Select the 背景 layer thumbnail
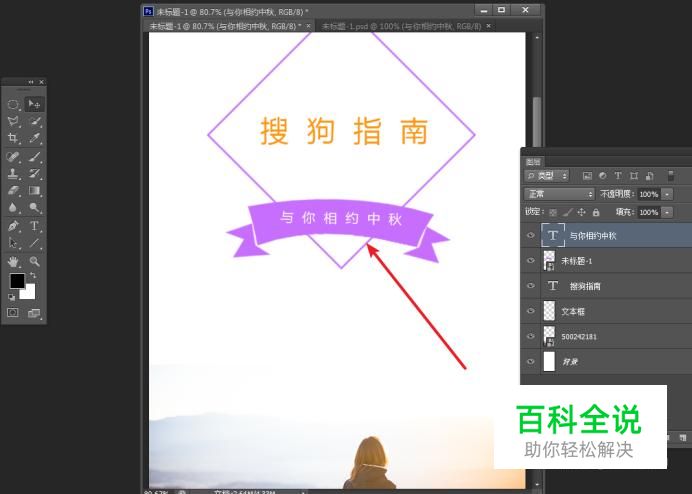The height and width of the screenshot is (494, 692). click(549, 362)
